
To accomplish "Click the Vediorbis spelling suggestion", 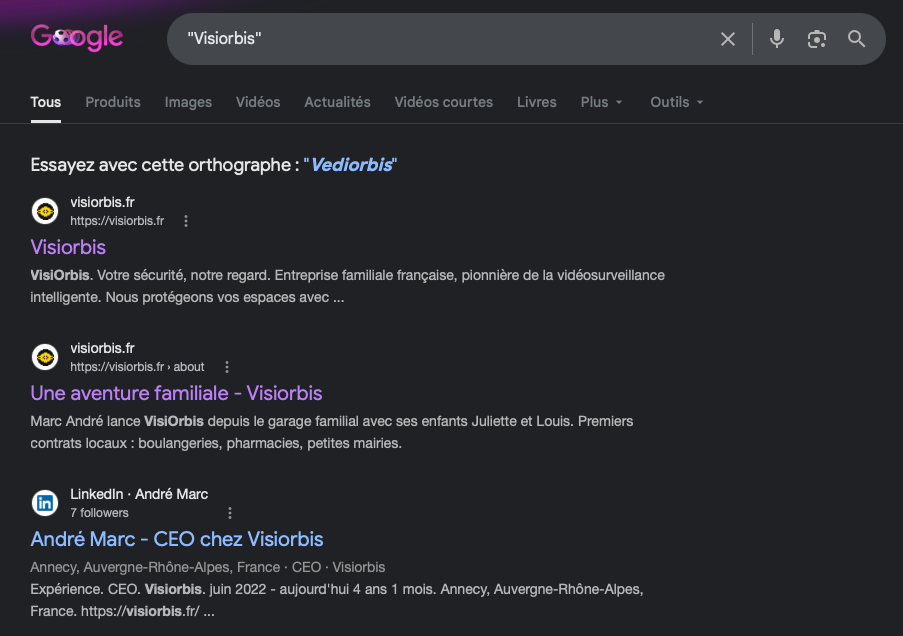I will tap(352, 165).
